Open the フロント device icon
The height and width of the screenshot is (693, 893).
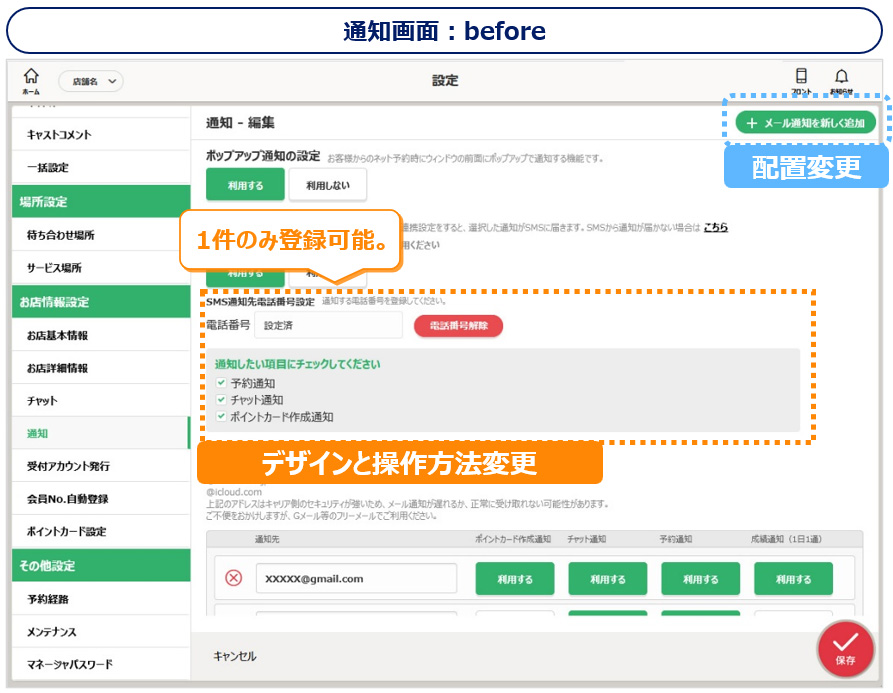801,78
